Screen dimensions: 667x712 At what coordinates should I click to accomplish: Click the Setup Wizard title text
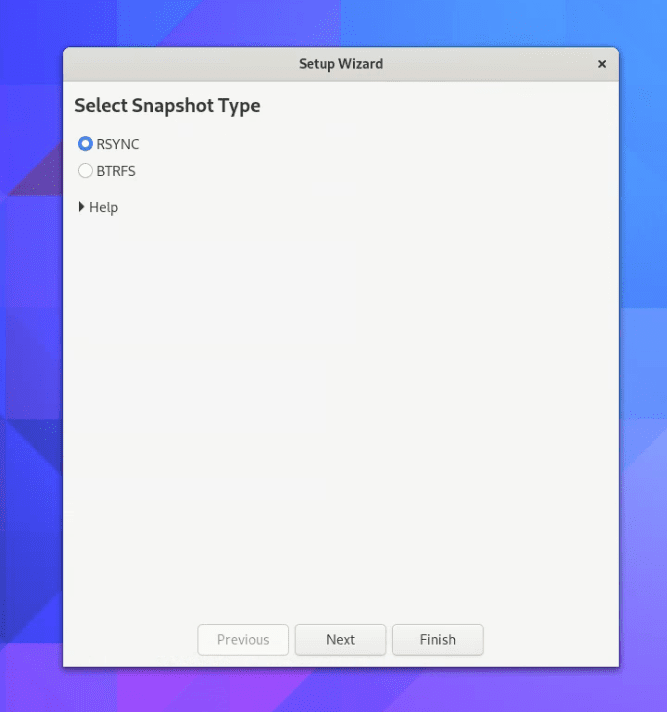coord(341,64)
